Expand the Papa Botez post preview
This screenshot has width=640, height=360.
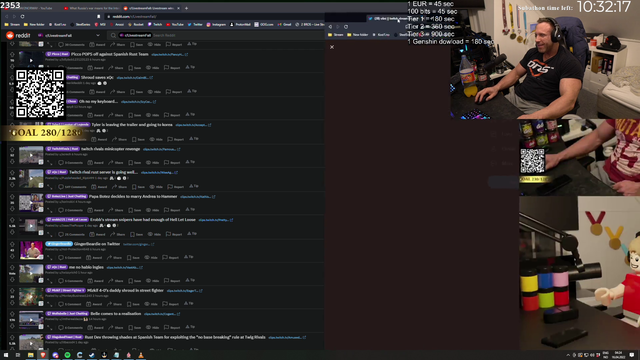coord(49,210)
